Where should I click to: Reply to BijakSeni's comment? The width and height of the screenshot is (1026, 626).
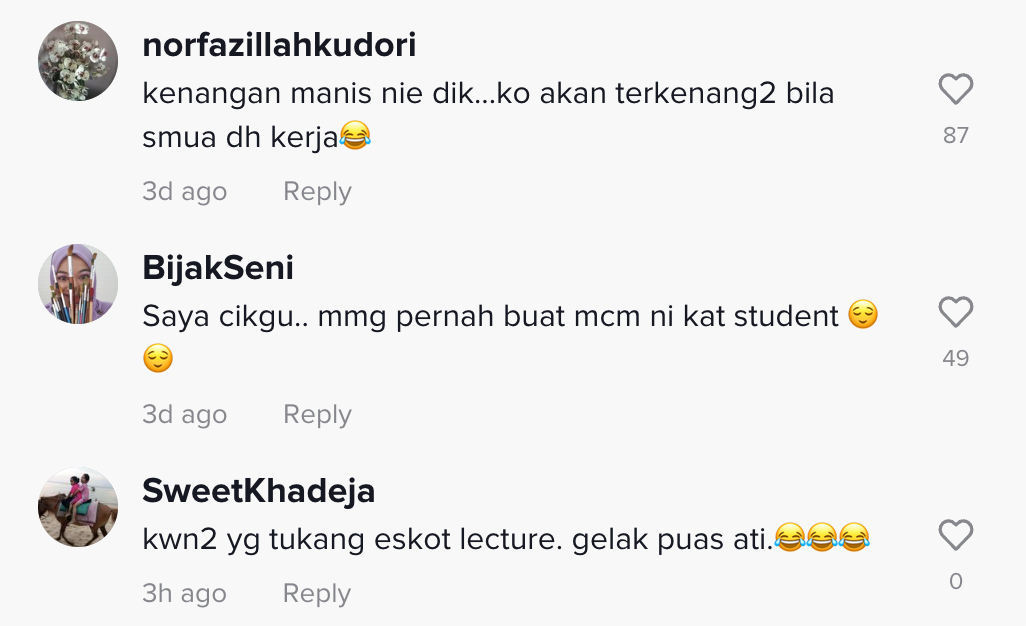(317, 414)
